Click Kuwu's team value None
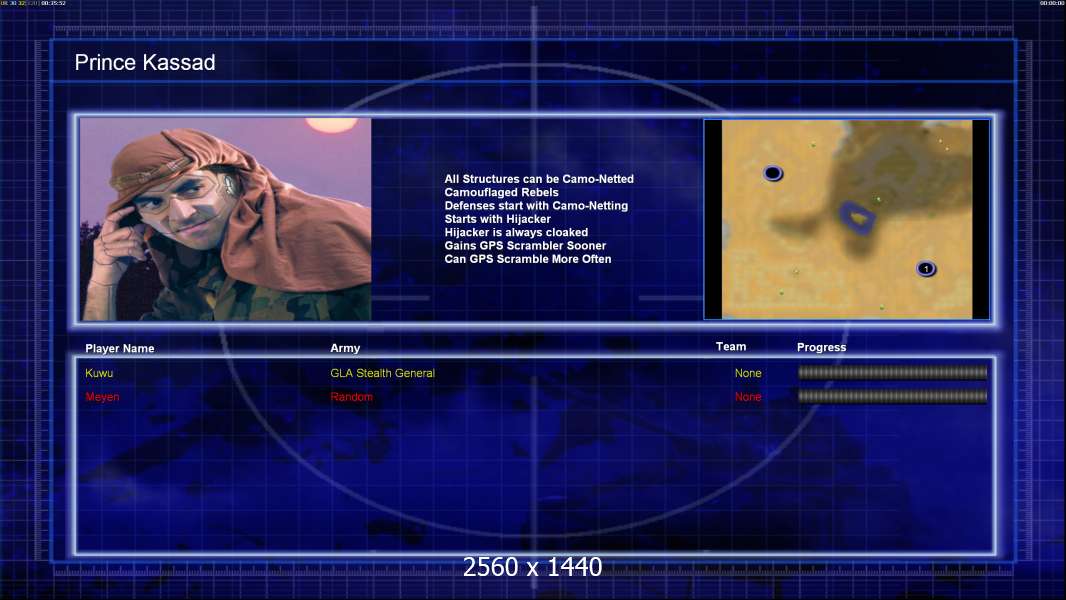 coord(748,373)
